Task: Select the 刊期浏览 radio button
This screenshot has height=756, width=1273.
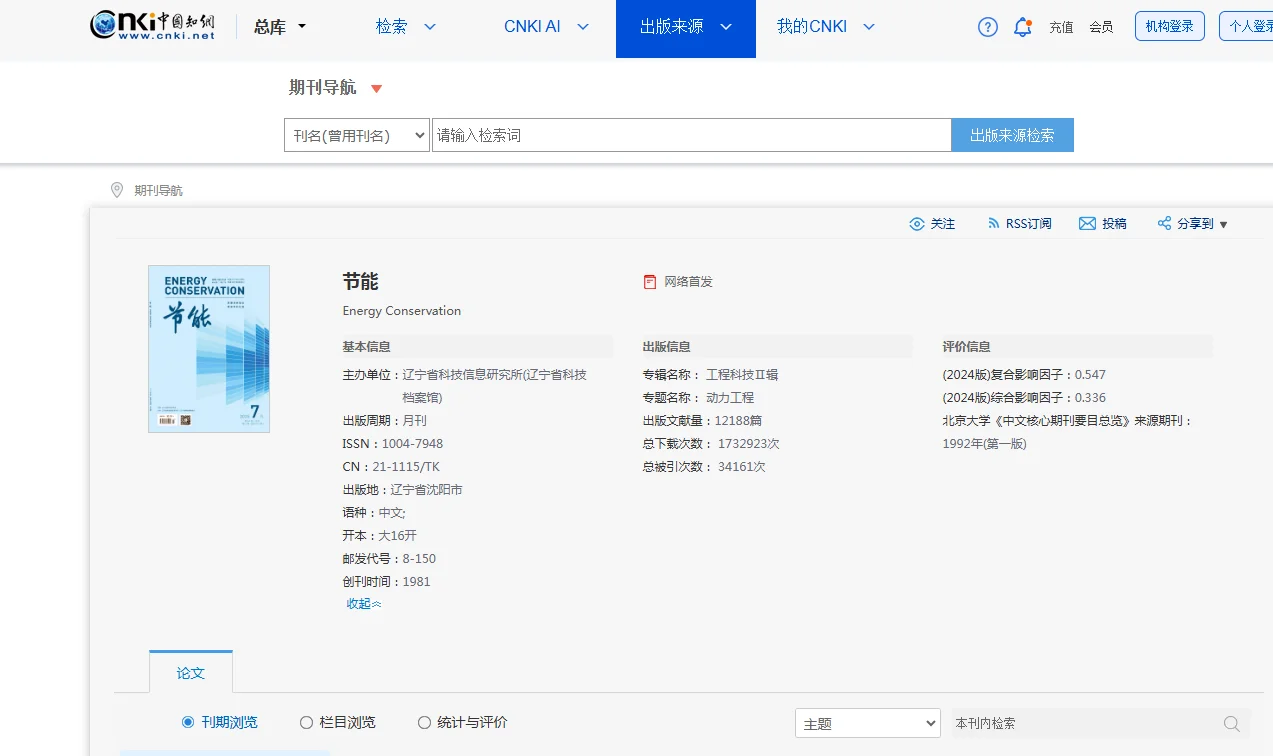Action: (186, 722)
